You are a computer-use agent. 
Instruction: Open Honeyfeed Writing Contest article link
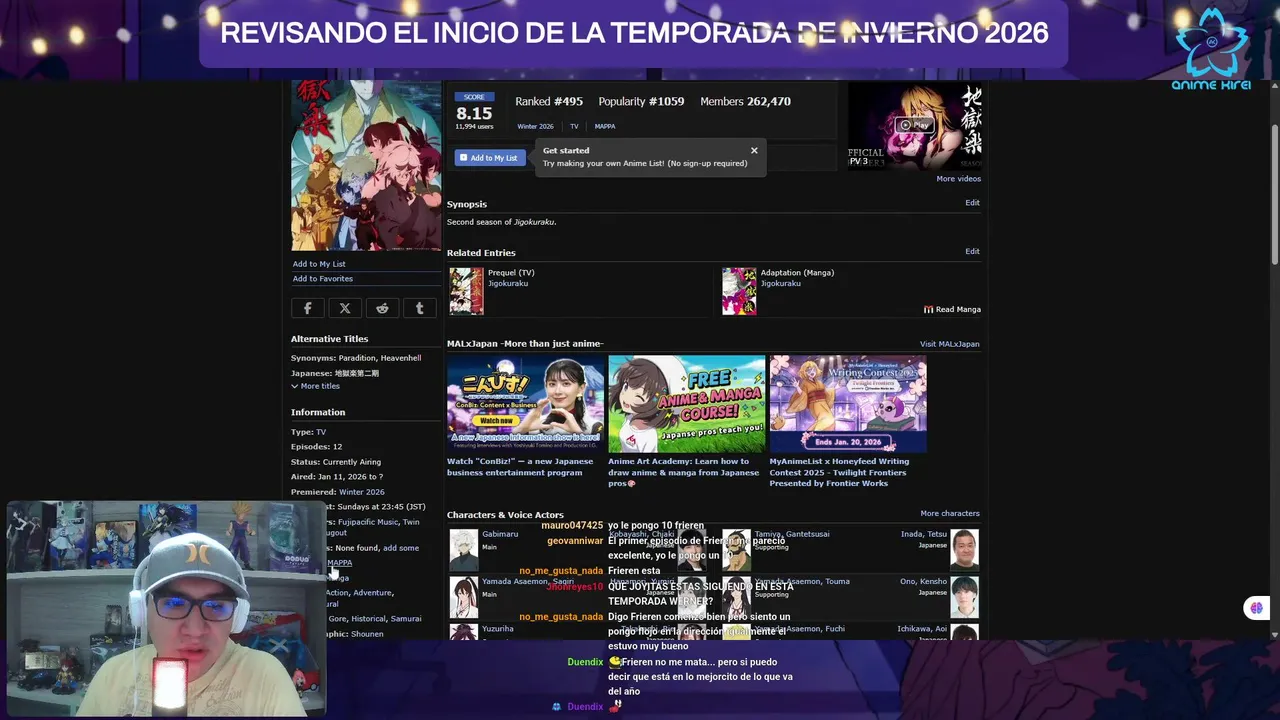[839, 472]
